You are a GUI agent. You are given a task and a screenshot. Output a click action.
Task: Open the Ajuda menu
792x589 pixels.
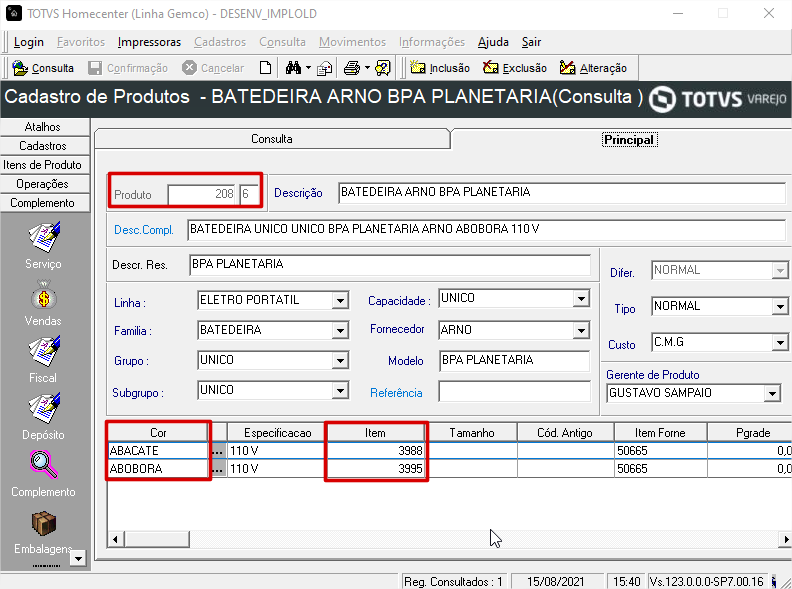click(493, 42)
